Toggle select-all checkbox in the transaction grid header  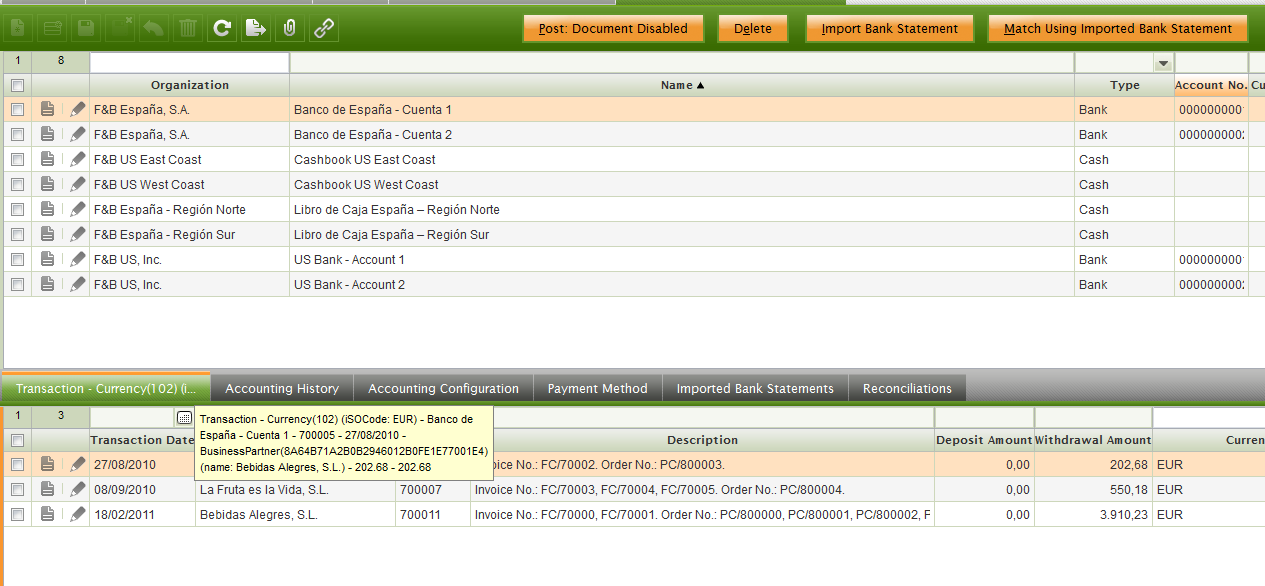(17, 440)
